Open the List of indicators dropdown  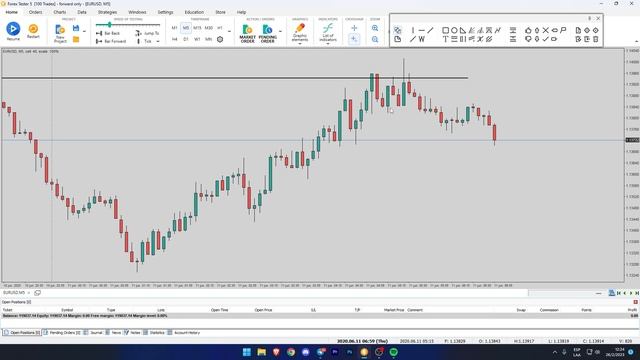(328, 33)
